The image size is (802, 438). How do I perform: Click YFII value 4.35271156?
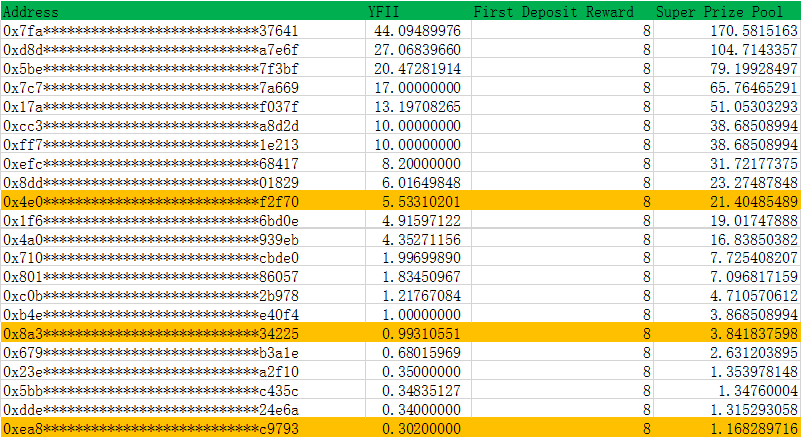tap(421, 239)
